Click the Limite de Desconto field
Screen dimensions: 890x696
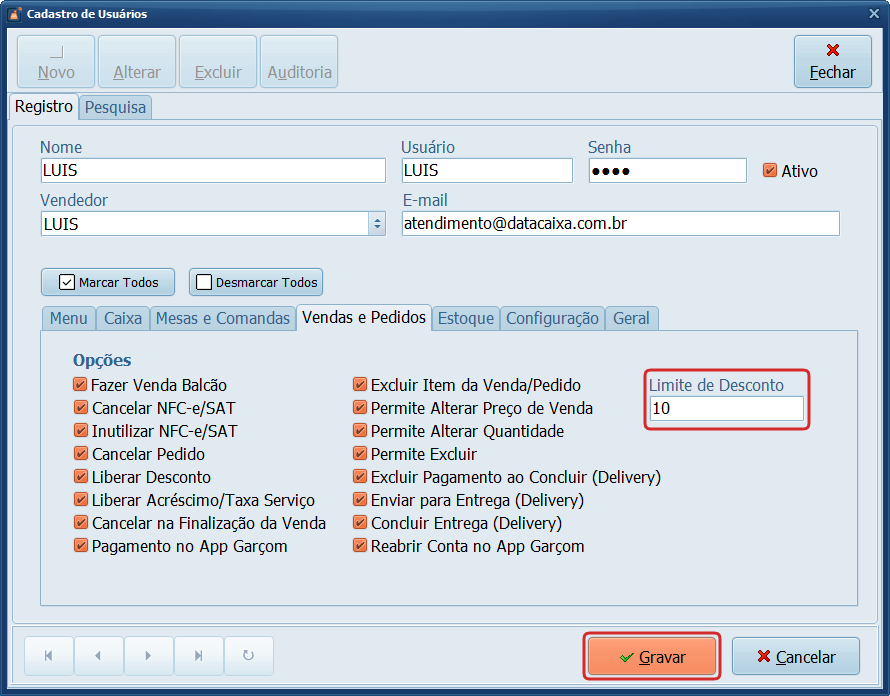[x=726, y=408]
